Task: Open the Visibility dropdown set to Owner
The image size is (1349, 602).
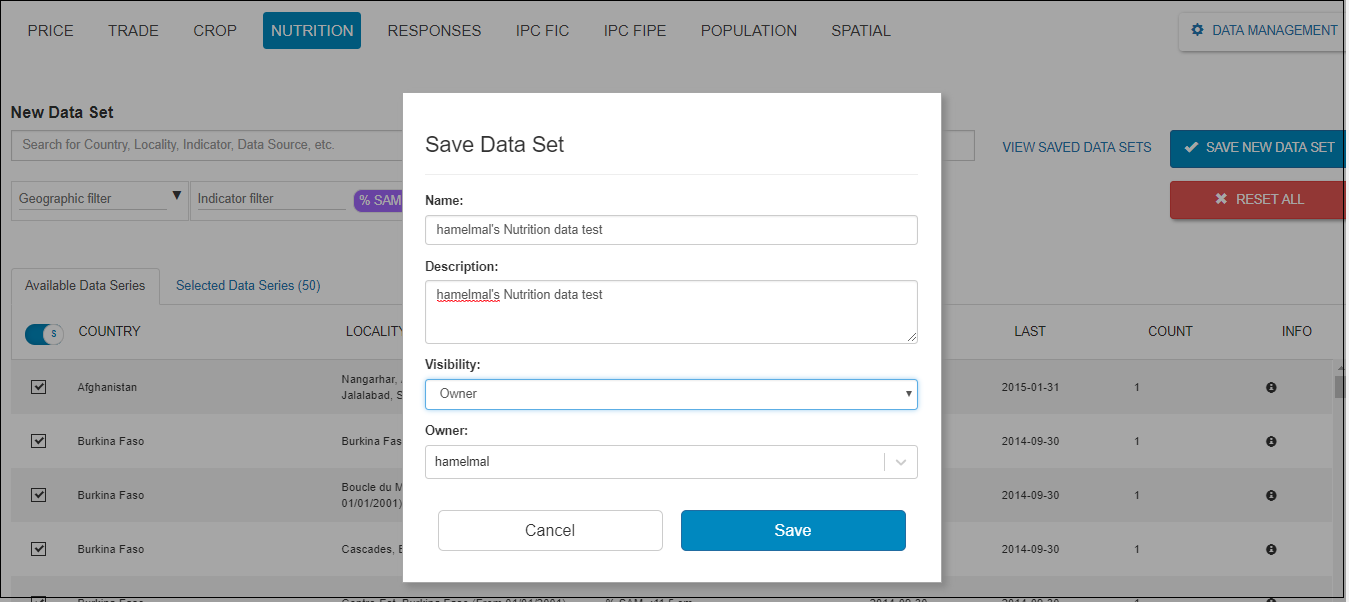Action: tap(671, 394)
